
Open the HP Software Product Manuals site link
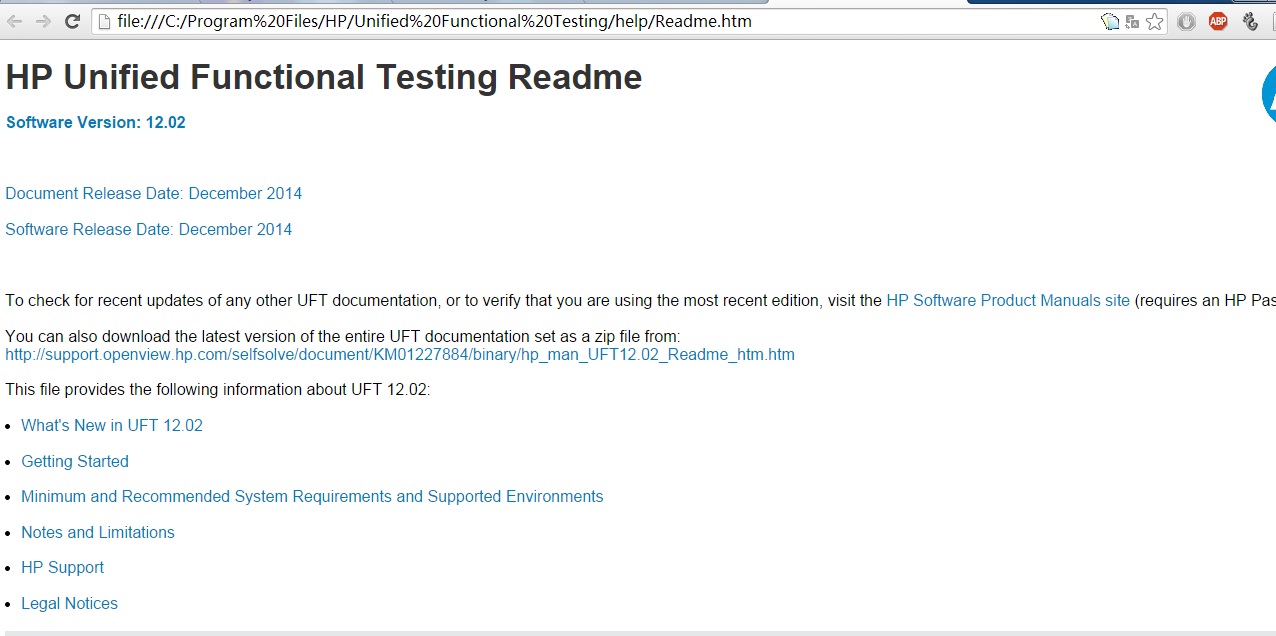[x=1008, y=300]
